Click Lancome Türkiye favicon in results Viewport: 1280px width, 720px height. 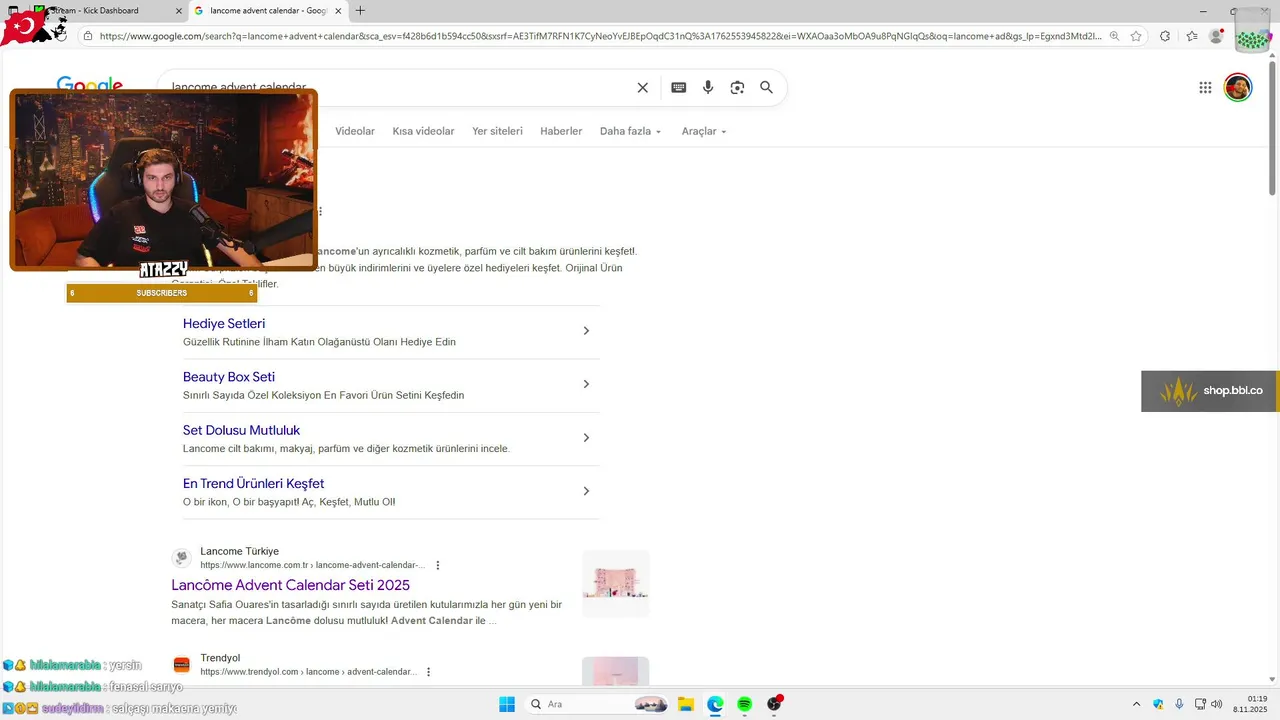[x=181, y=558]
